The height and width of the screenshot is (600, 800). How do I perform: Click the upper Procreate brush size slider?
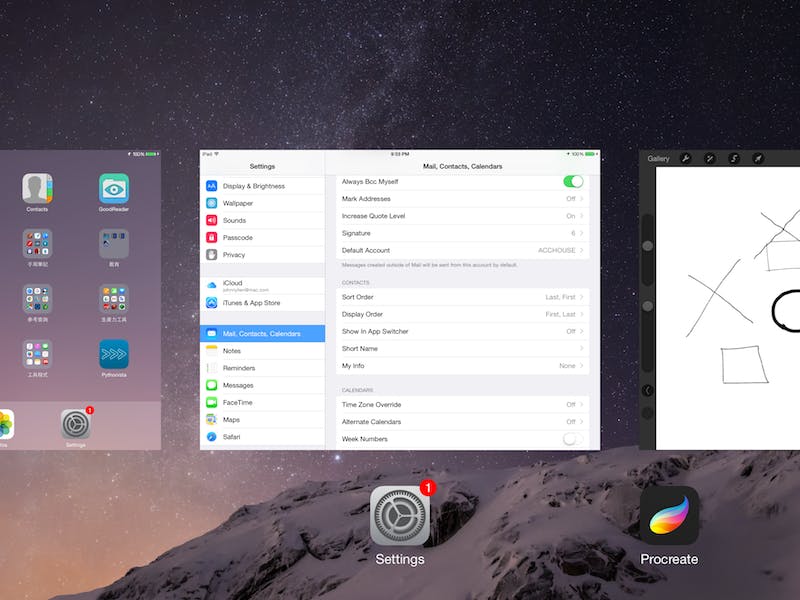[647, 245]
